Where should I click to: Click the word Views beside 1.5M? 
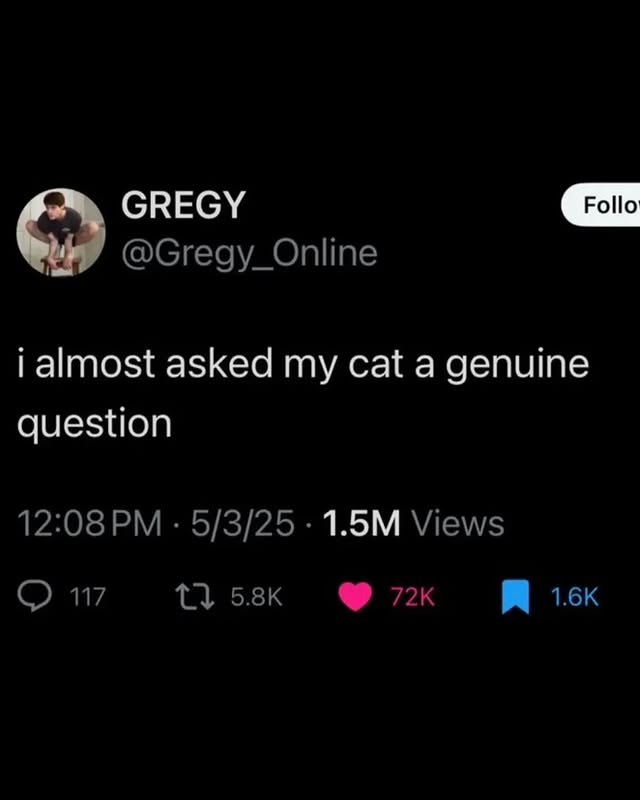458,523
